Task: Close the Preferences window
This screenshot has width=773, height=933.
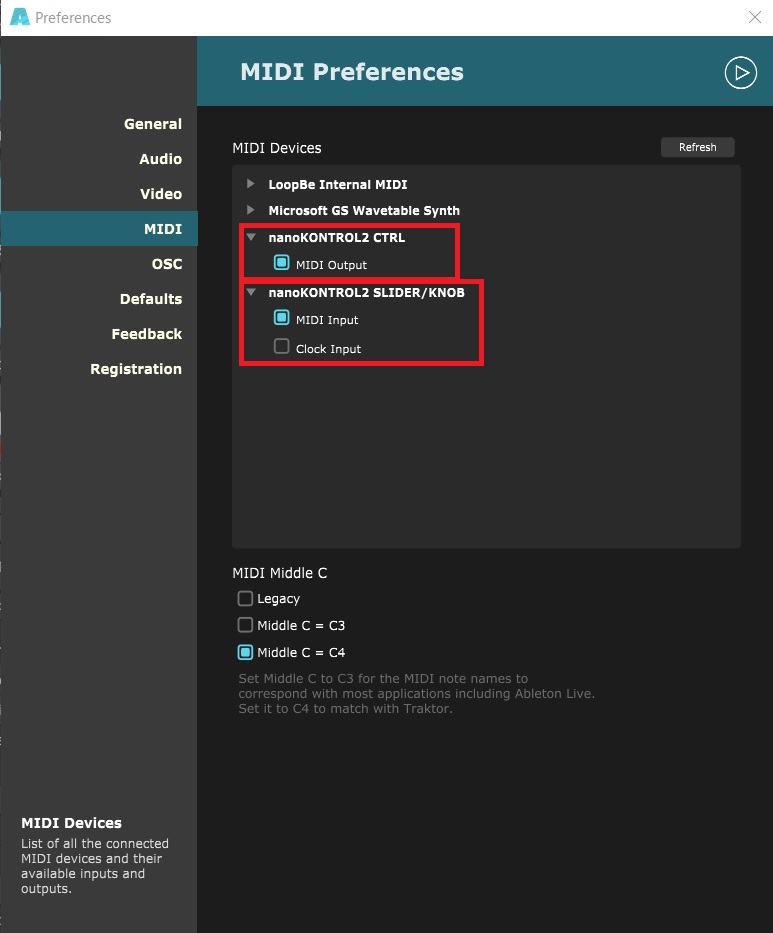Action: pyautogui.click(x=755, y=17)
